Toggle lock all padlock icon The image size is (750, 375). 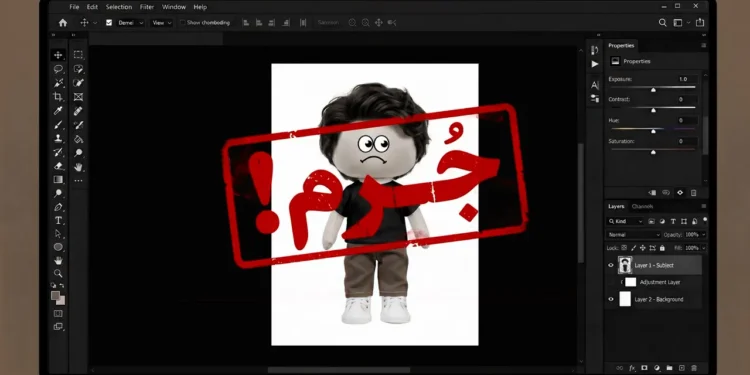pyautogui.click(x=662, y=248)
